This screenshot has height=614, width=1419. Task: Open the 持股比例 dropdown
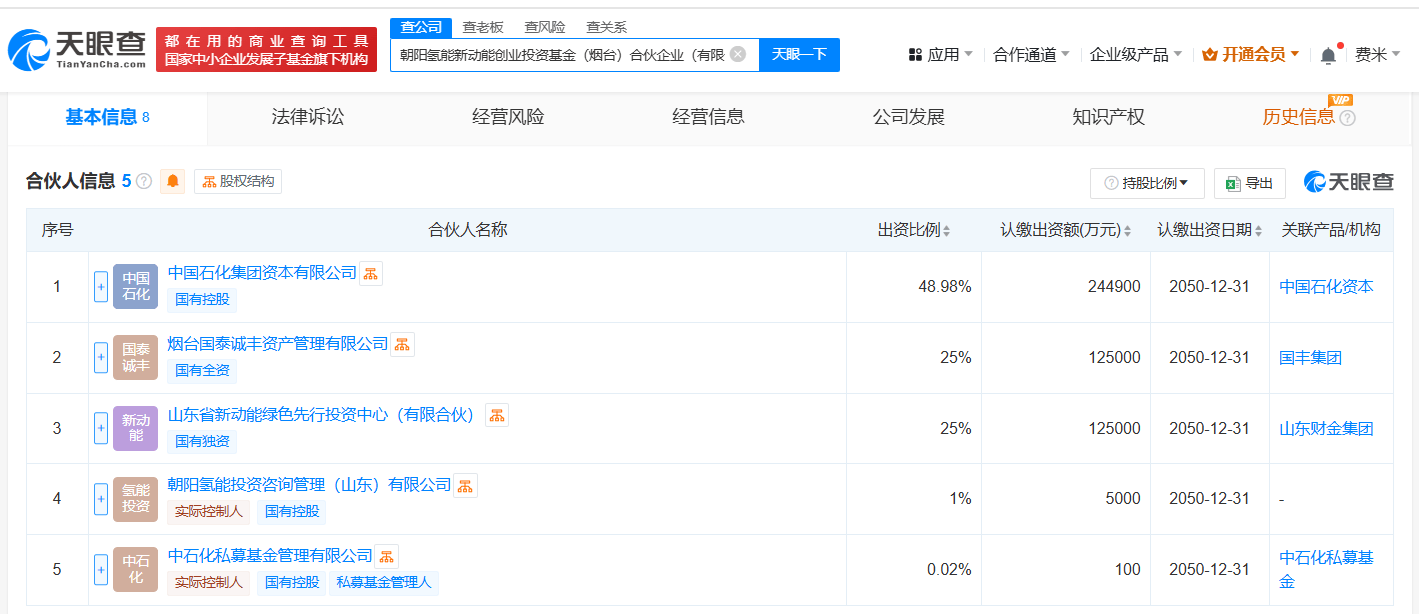point(1147,183)
